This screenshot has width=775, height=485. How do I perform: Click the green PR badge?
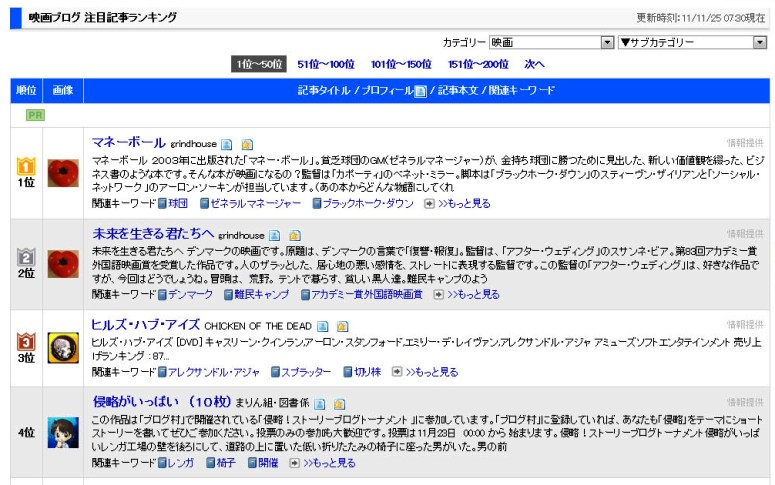(35, 115)
